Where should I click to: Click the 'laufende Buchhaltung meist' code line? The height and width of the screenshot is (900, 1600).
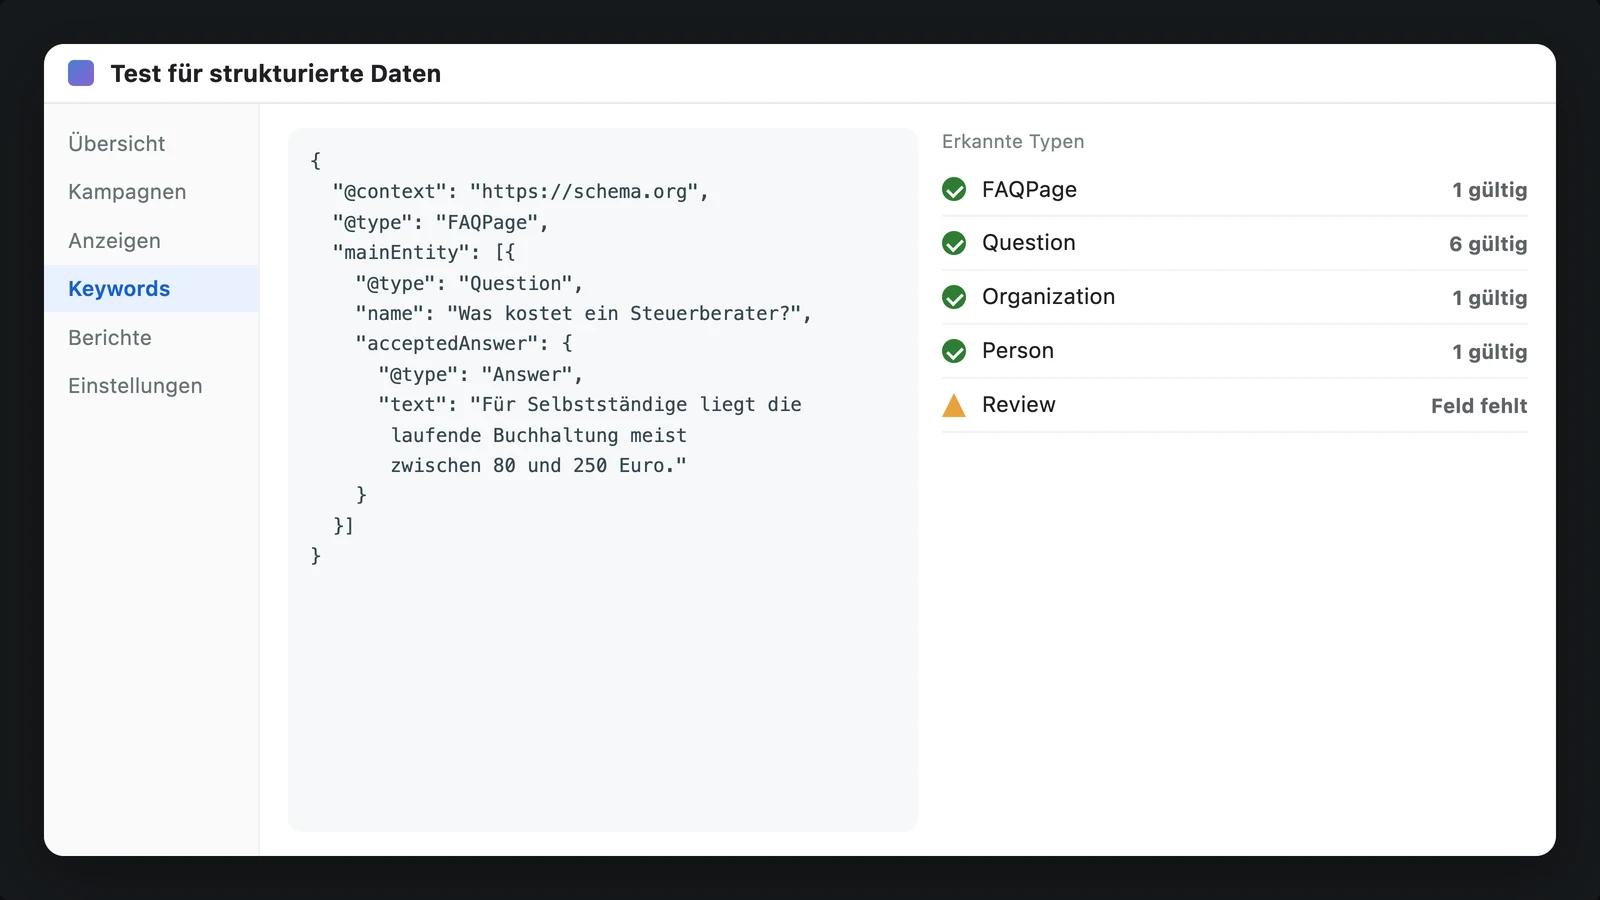(x=539, y=435)
